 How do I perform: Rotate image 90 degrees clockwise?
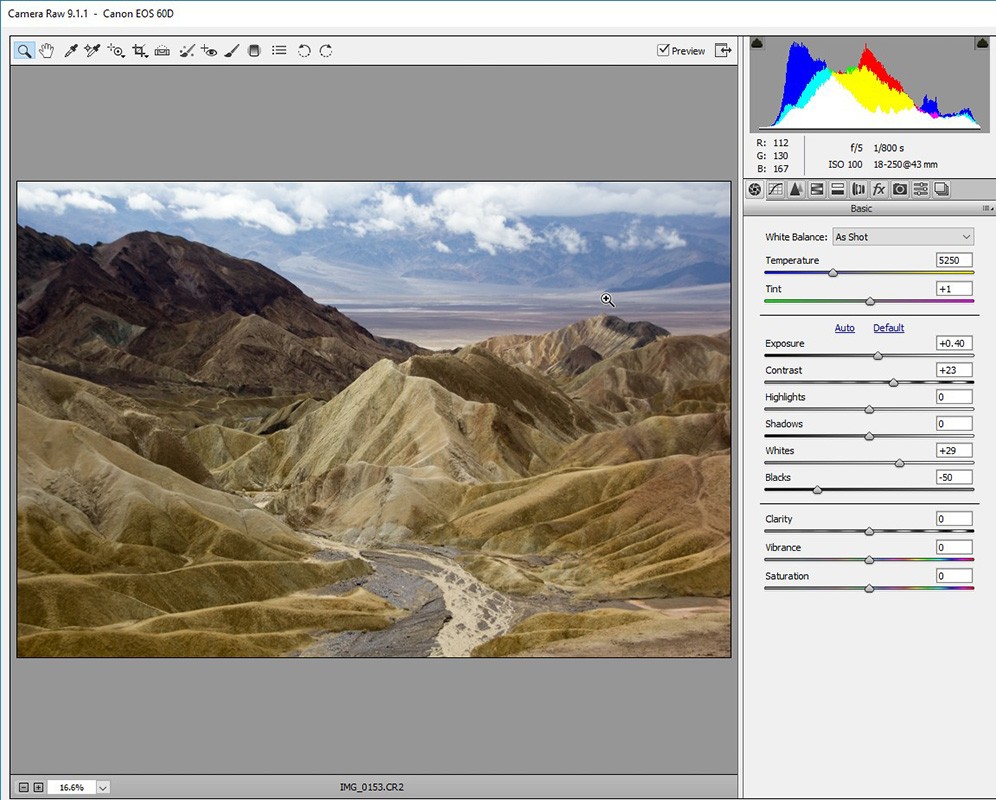pyautogui.click(x=326, y=51)
